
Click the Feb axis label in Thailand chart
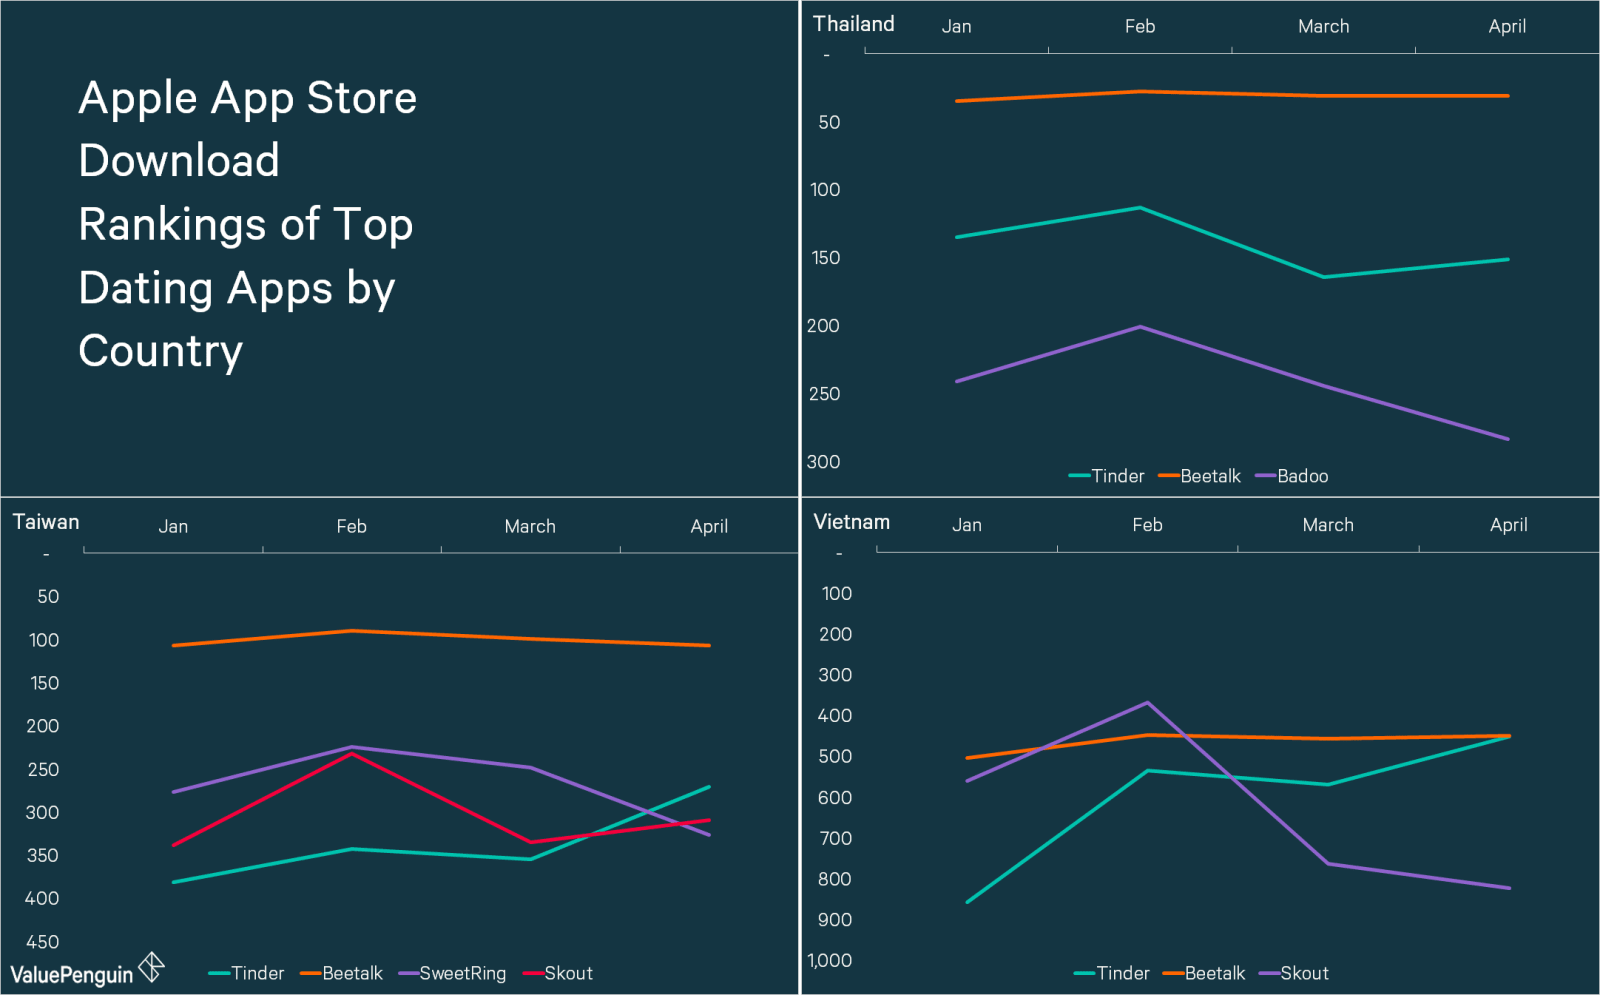(x=1140, y=27)
